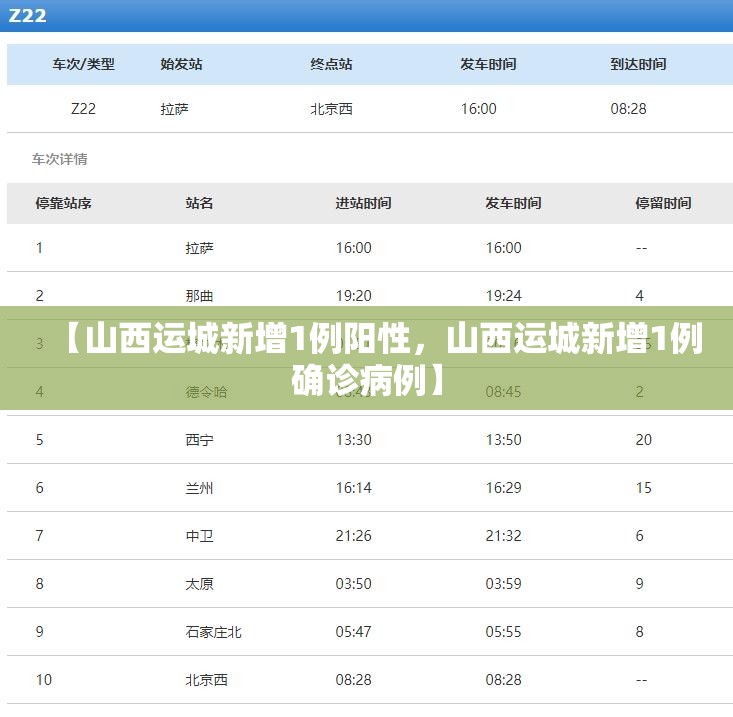Click departure time 05:55 for 石家庄北
The height and width of the screenshot is (717, 733).
tap(503, 632)
